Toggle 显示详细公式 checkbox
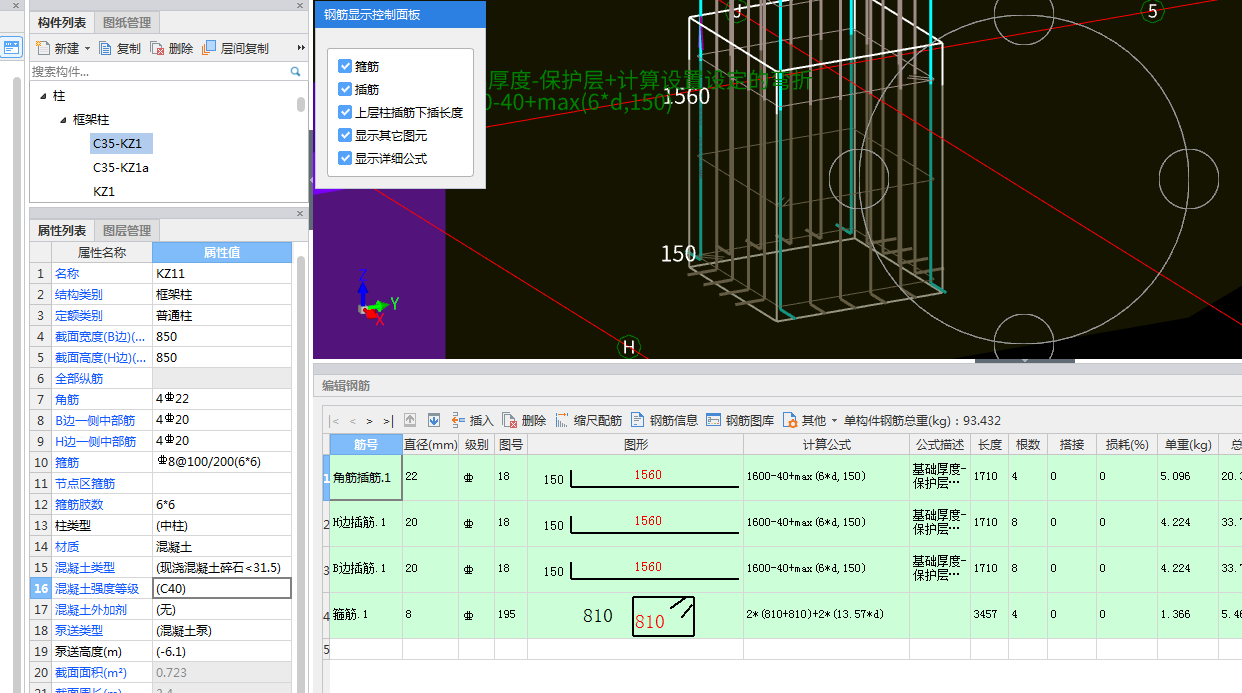 point(345,158)
